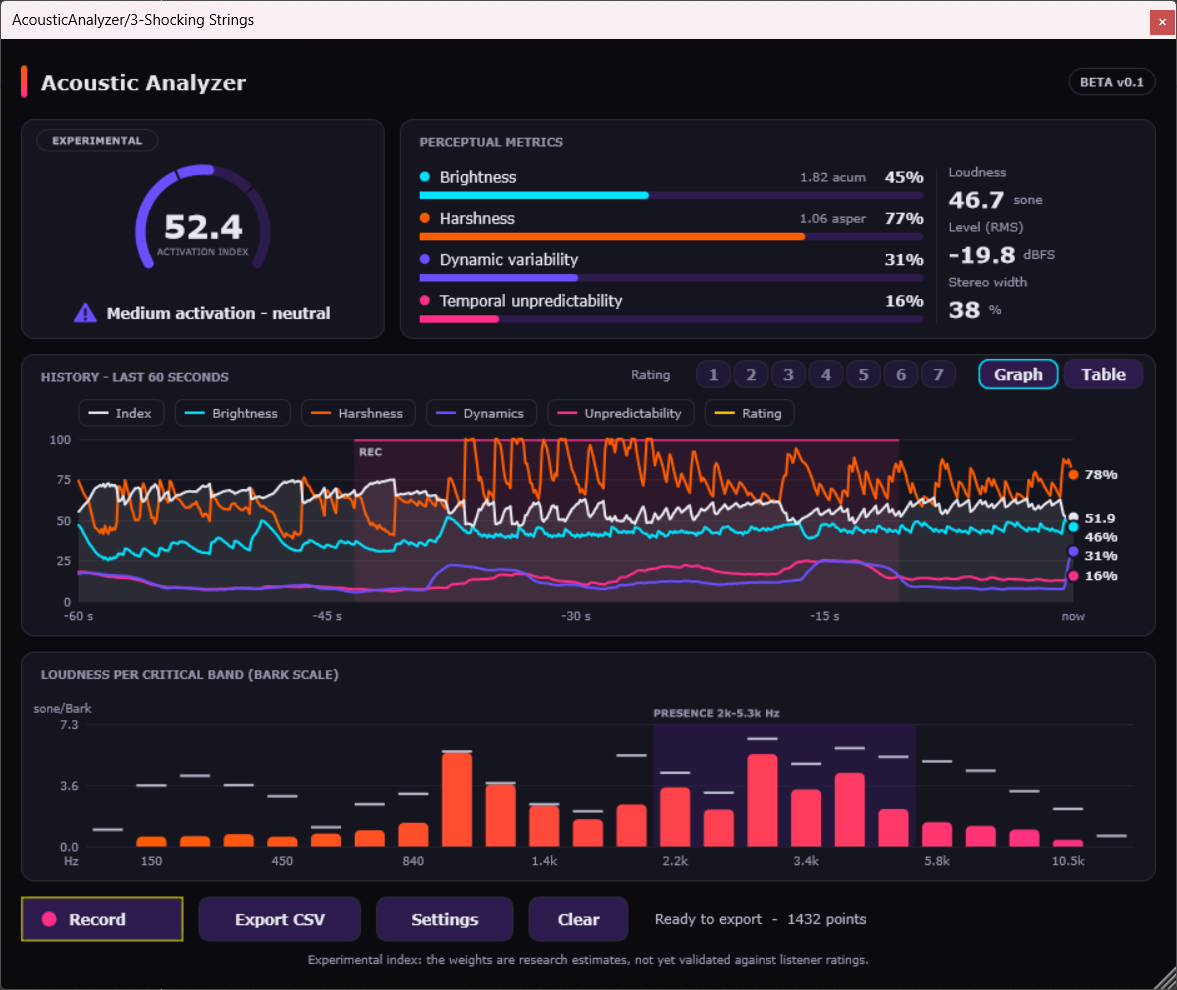This screenshot has height=990, width=1177.
Task: Click the 51.9 index end value
Action: [x=1100, y=518]
